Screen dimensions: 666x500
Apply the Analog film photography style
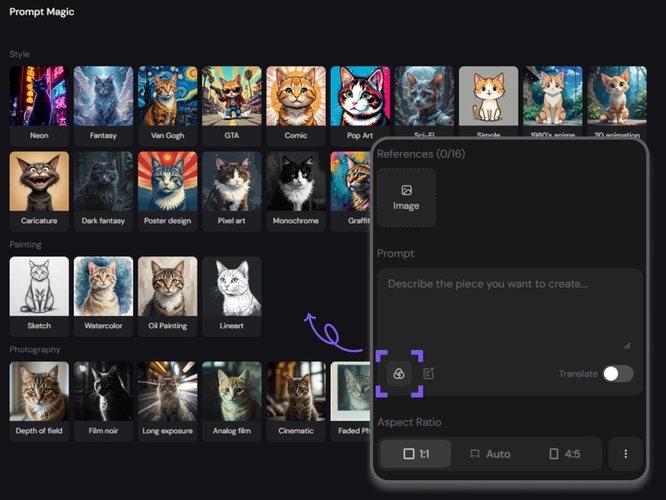pyautogui.click(x=231, y=401)
